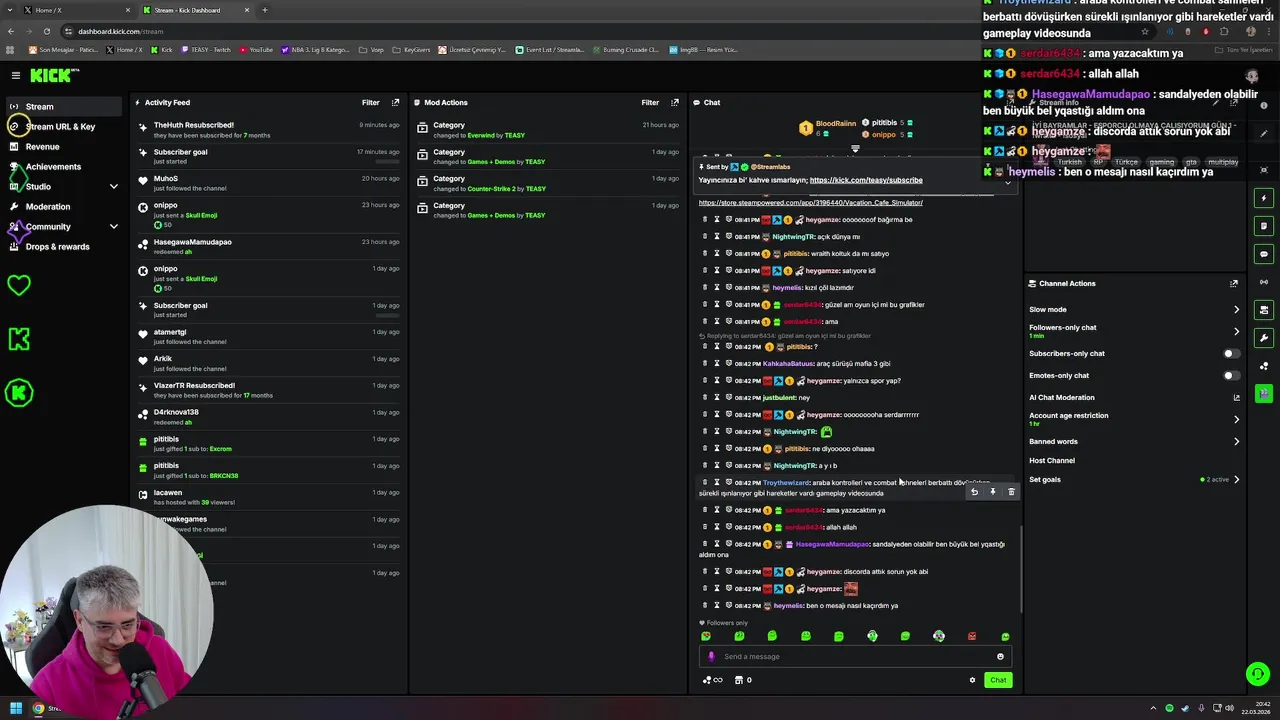Click Gaming tag under Stream info
Image resolution: width=1280 pixels, height=720 pixels.
[1161, 162]
